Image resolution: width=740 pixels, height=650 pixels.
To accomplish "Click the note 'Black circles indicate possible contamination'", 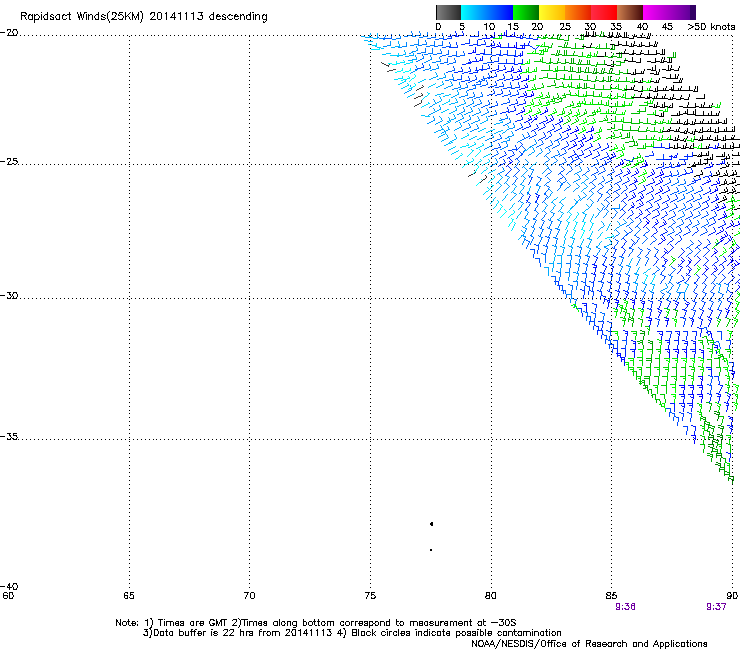I will pyautogui.click(x=456, y=633).
